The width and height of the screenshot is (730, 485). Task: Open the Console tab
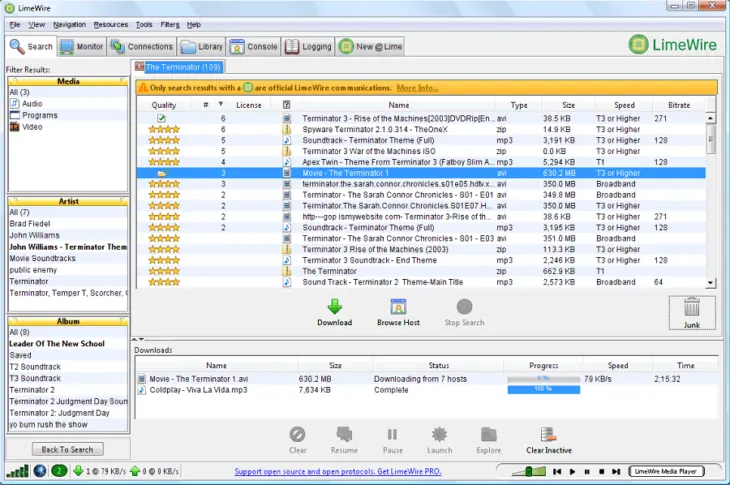coord(253,47)
